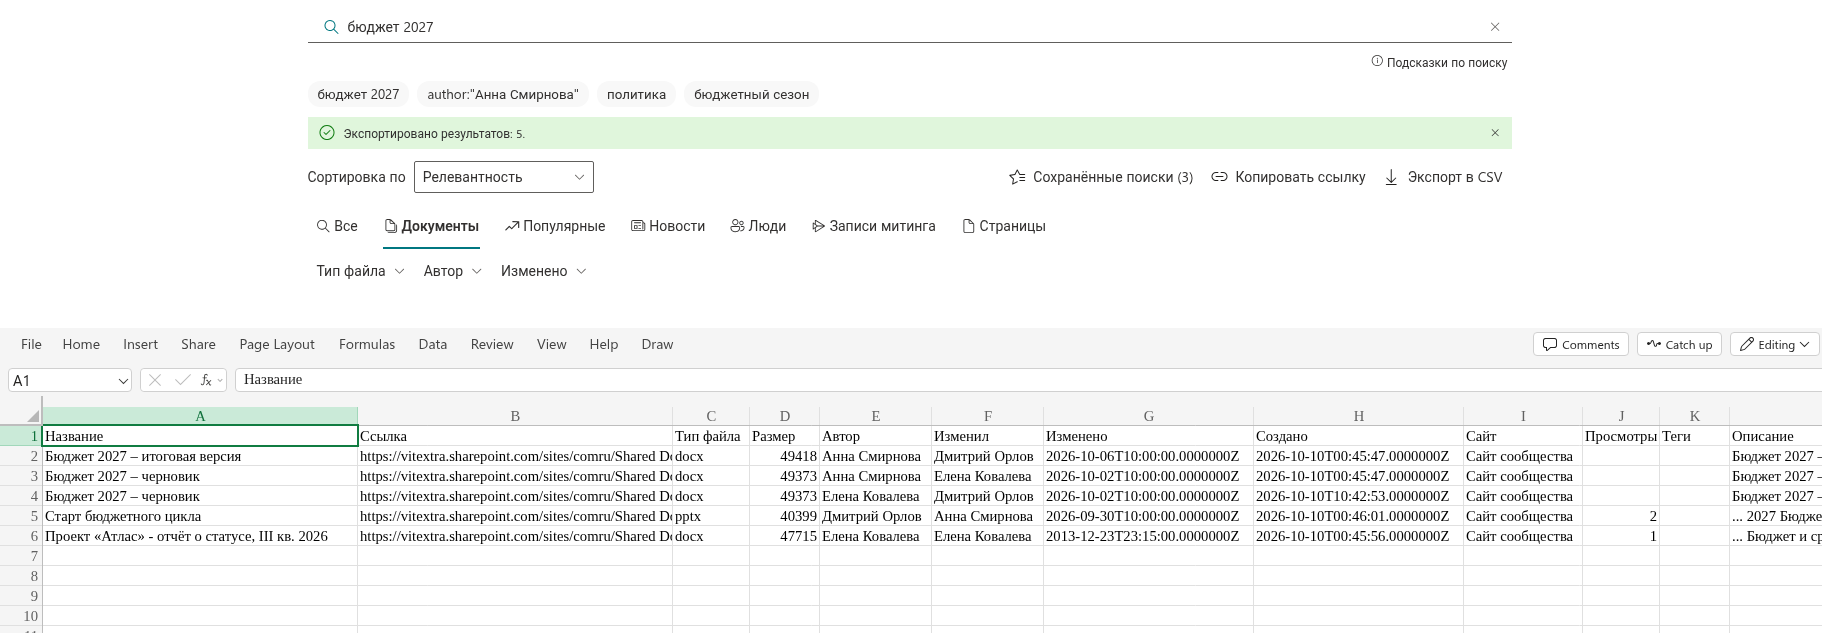Expand the Тип файла filter
Screen dimensions: 1822x633
point(360,271)
